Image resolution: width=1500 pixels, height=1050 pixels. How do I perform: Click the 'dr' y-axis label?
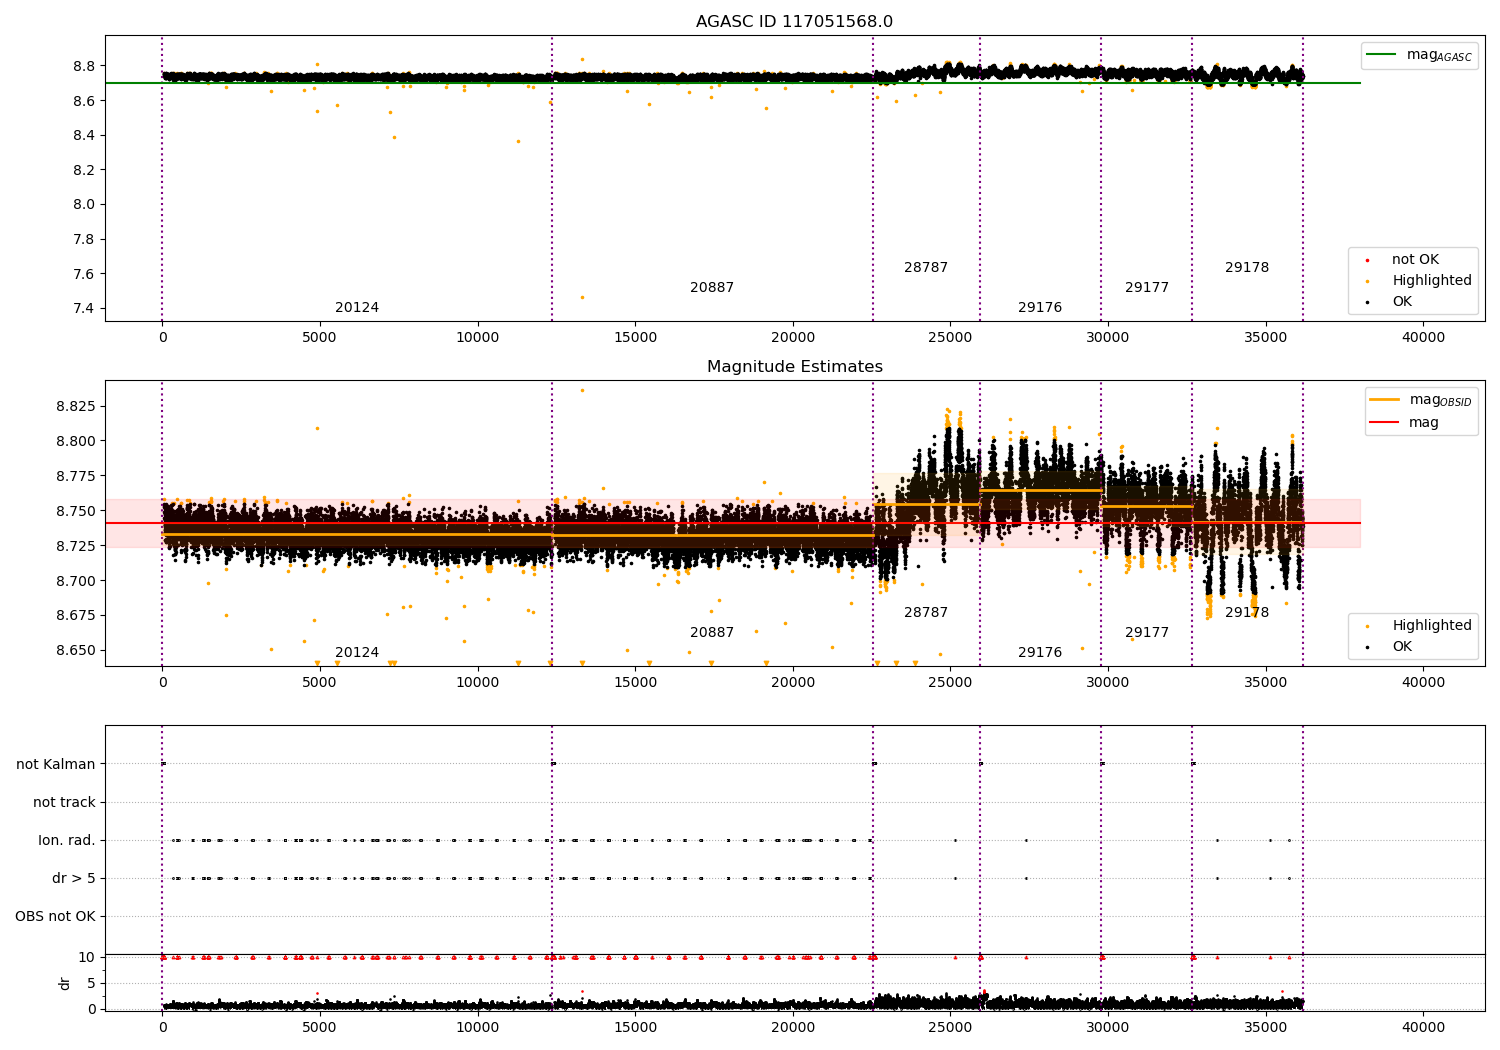[64, 983]
